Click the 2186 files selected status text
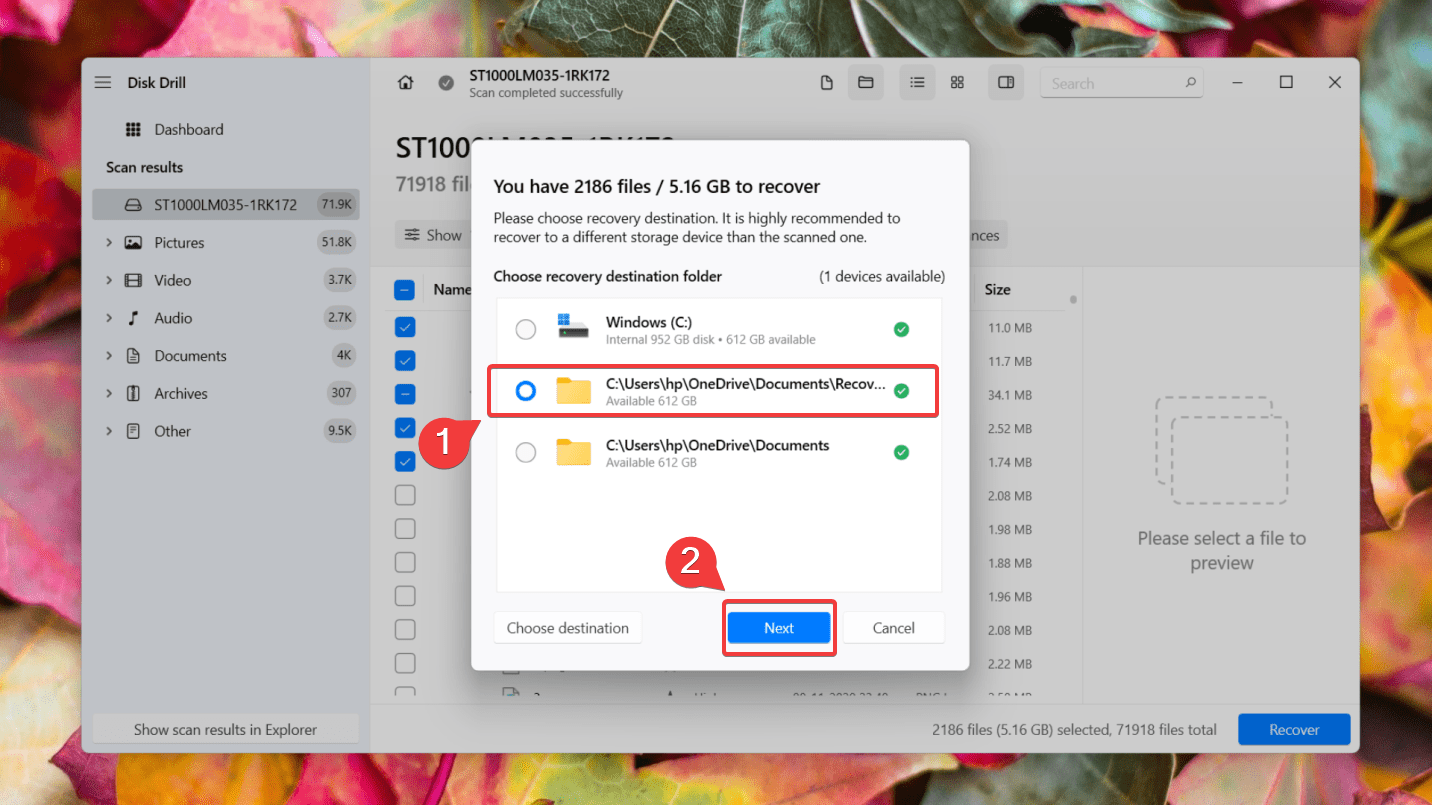 coord(1074,730)
